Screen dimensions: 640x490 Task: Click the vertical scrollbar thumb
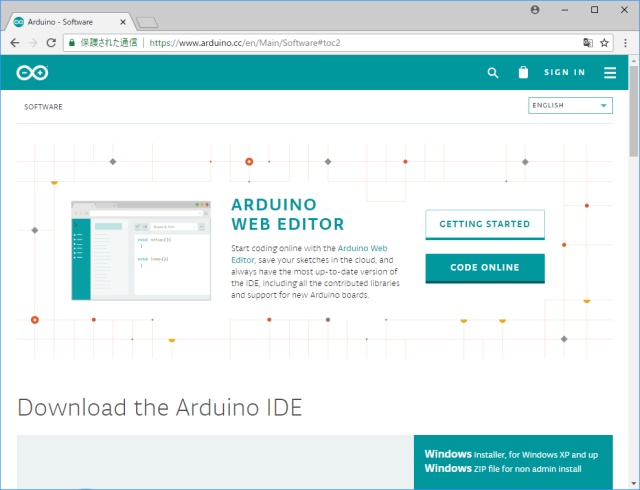pos(633,111)
